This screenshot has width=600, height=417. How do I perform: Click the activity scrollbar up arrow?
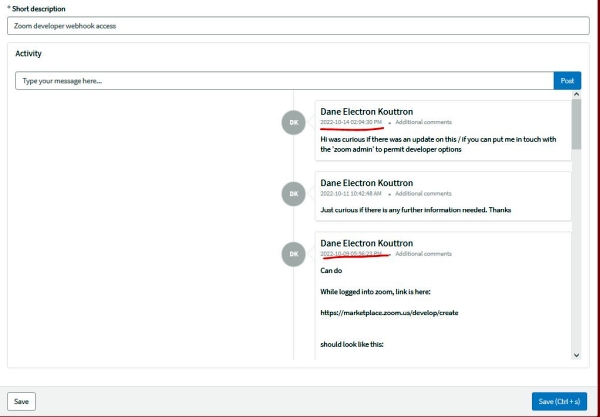576,94
